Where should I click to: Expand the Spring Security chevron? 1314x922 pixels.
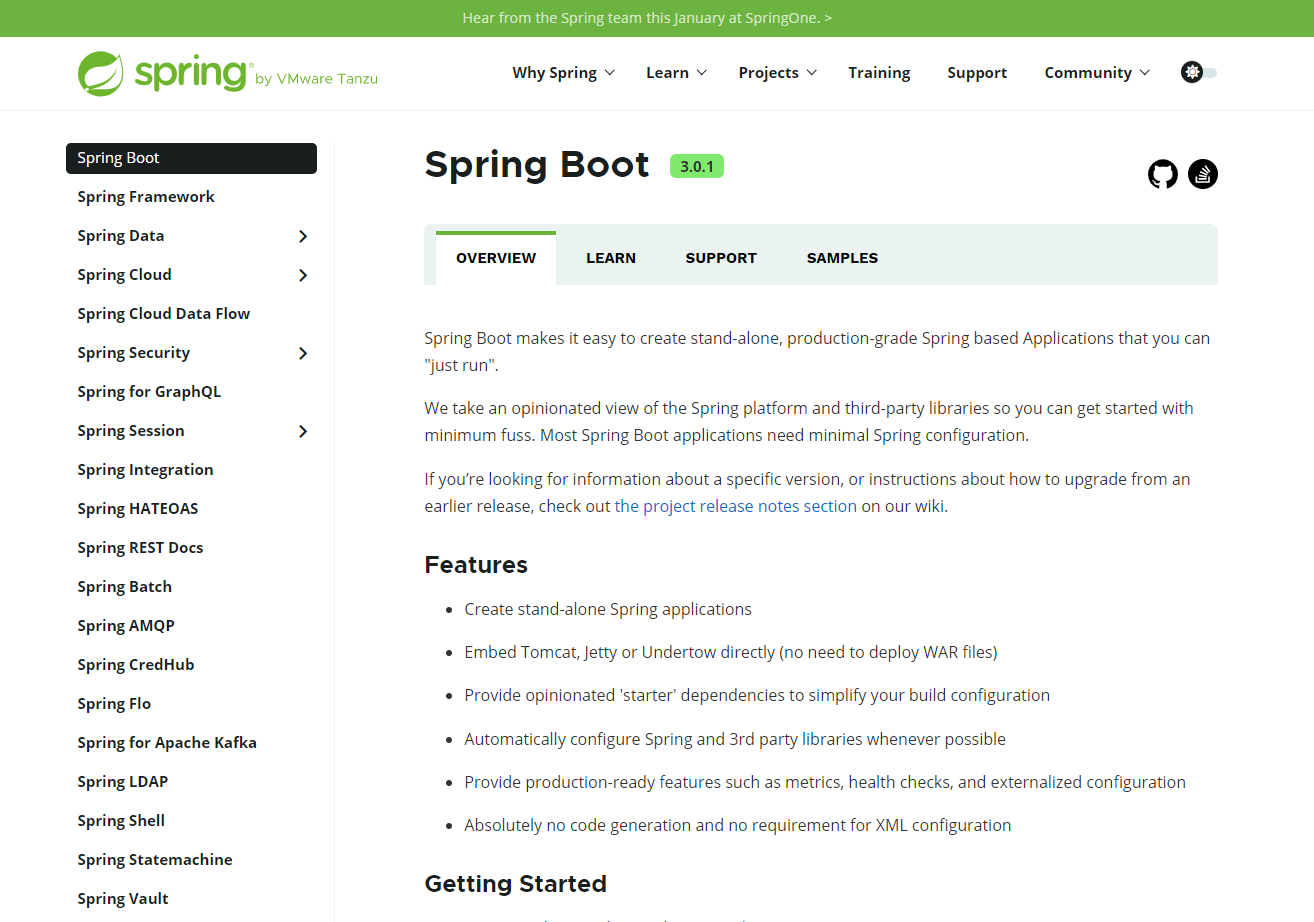pyautogui.click(x=303, y=353)
